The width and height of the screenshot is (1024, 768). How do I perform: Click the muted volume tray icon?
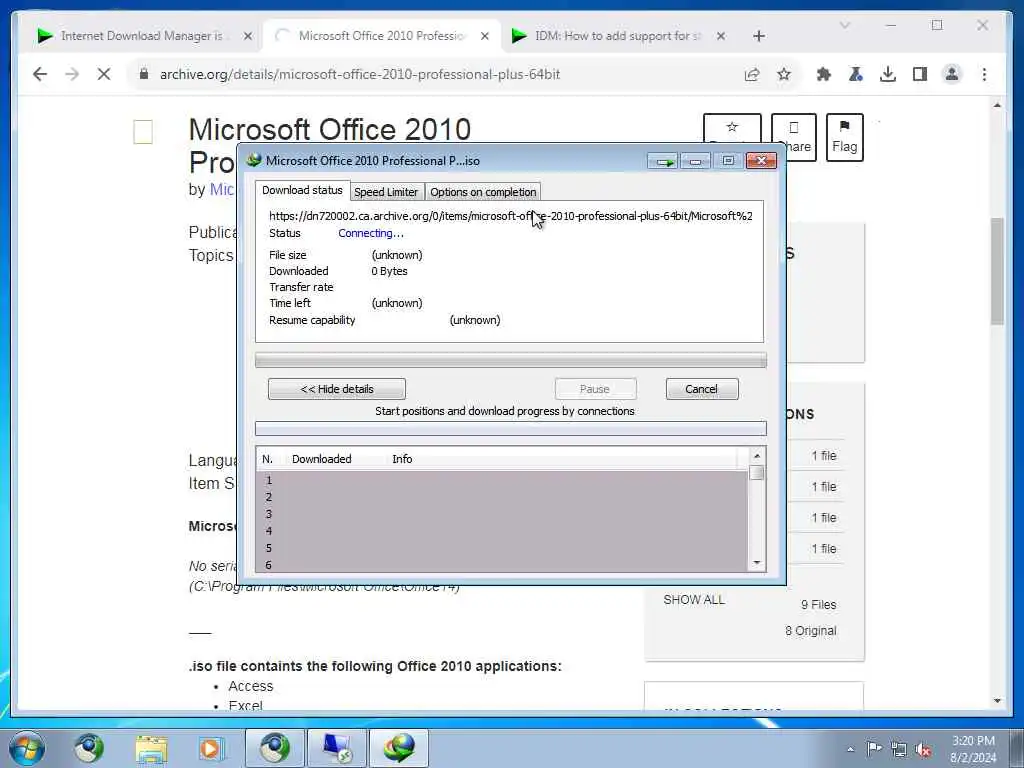click(923, 750)
